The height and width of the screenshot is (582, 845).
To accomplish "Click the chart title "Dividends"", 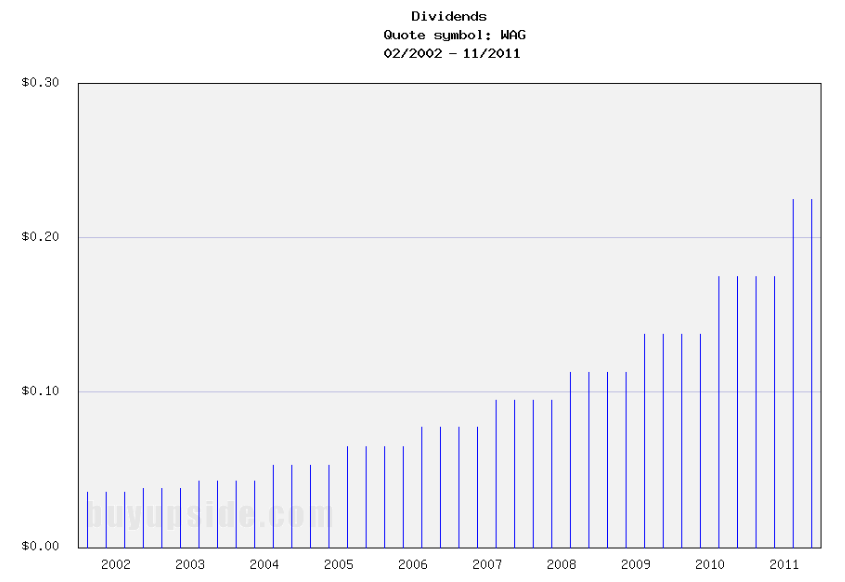I will click(x=447, y=16).
